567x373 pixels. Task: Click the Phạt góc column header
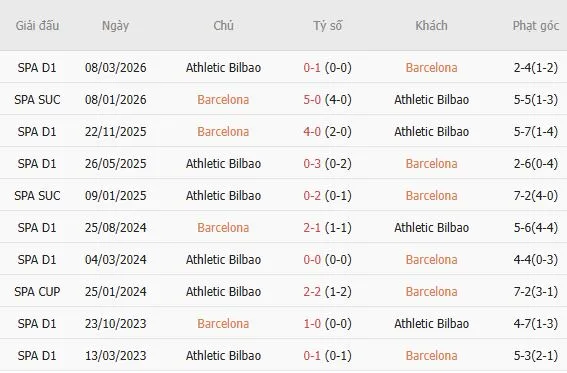coord(536,26)
